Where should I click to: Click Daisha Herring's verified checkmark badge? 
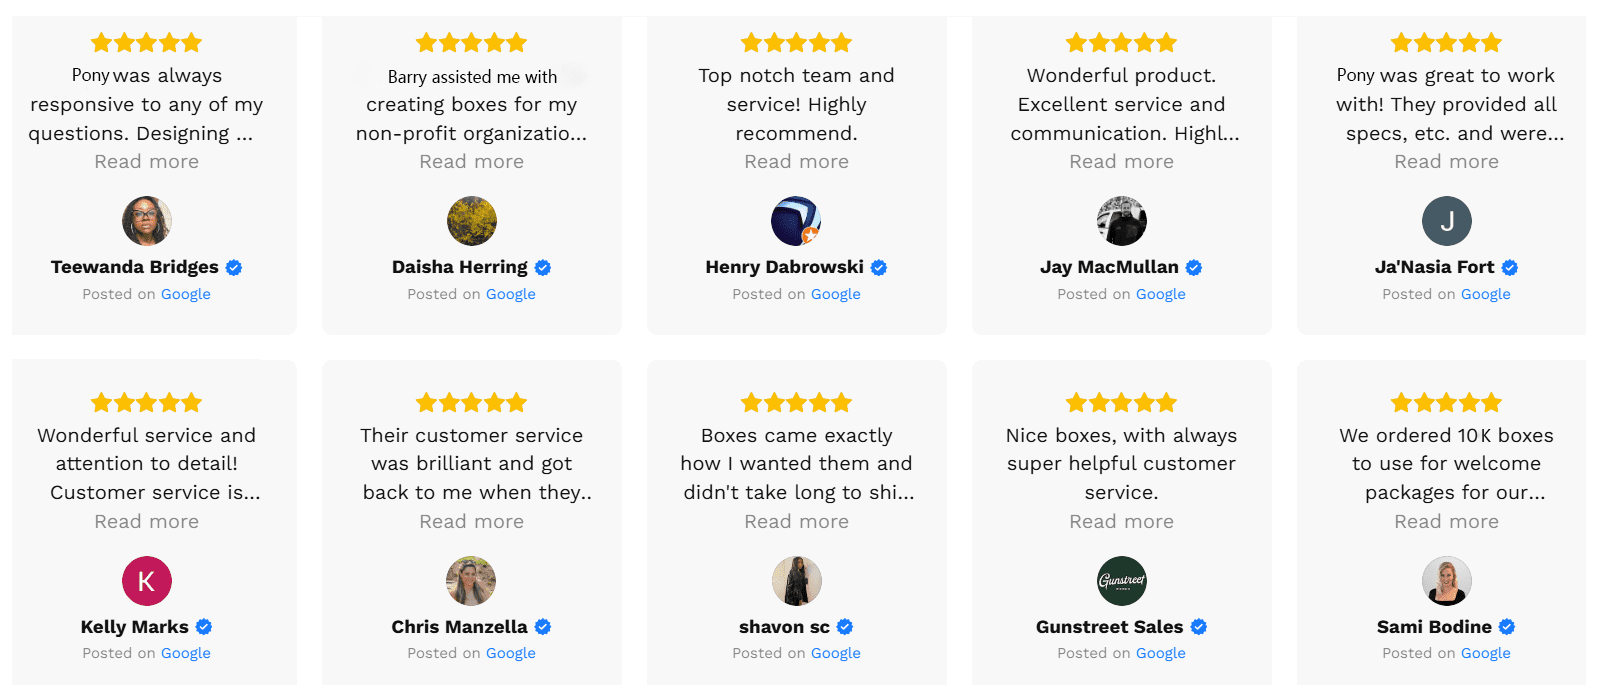pyautogui.click(x=543, y=268)
